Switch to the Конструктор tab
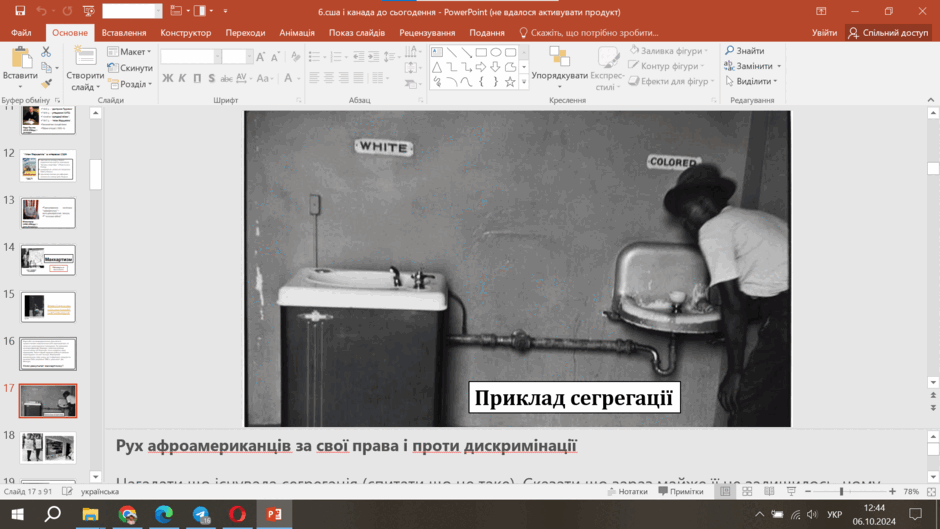 pos(186,32)
